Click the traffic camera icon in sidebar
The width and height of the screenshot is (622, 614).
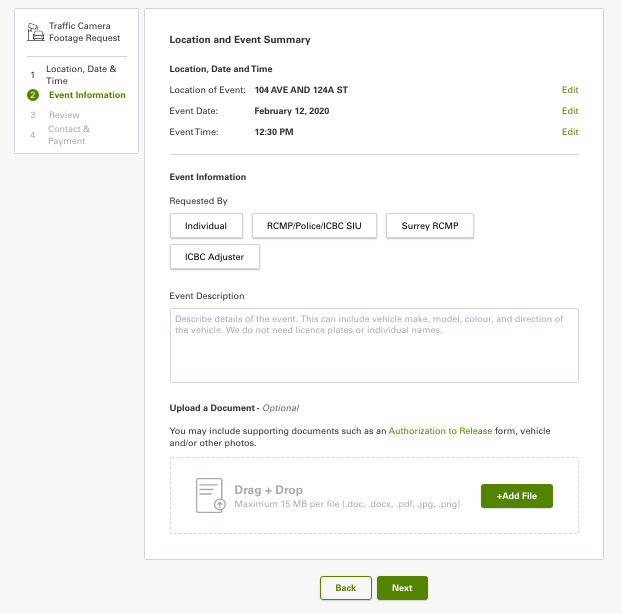35,31
